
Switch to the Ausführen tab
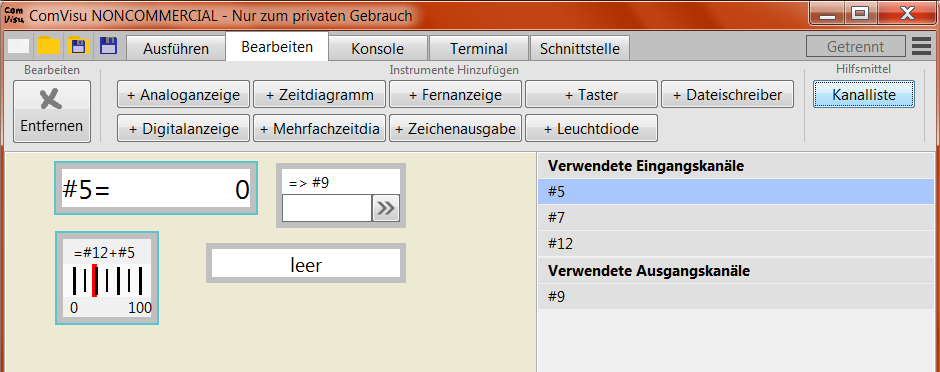[x=176, y=49]
